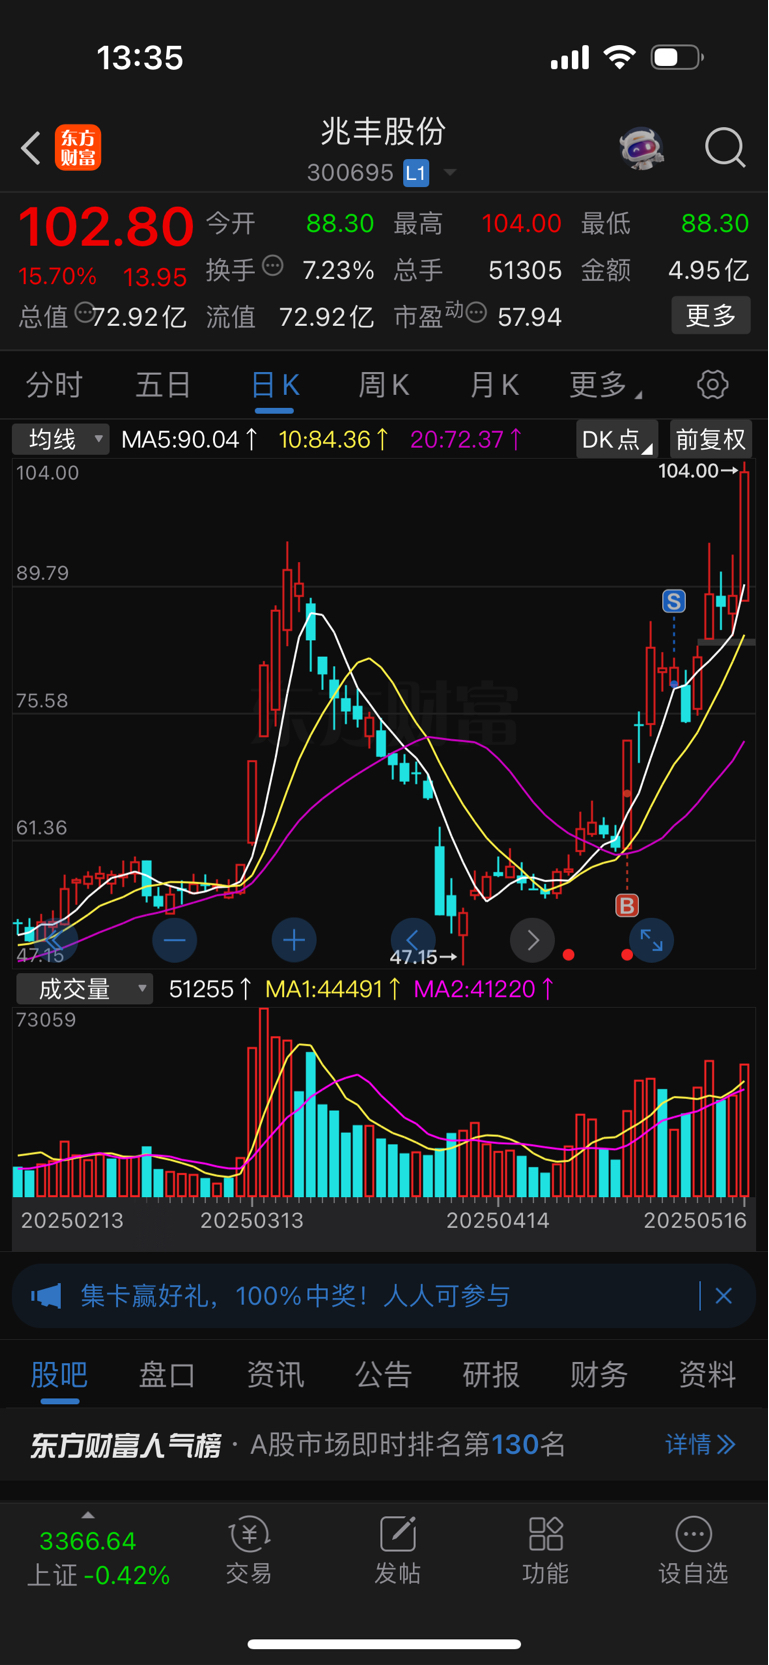
Task: Expand the 更多 chart period menu
Action: [605, 385]
